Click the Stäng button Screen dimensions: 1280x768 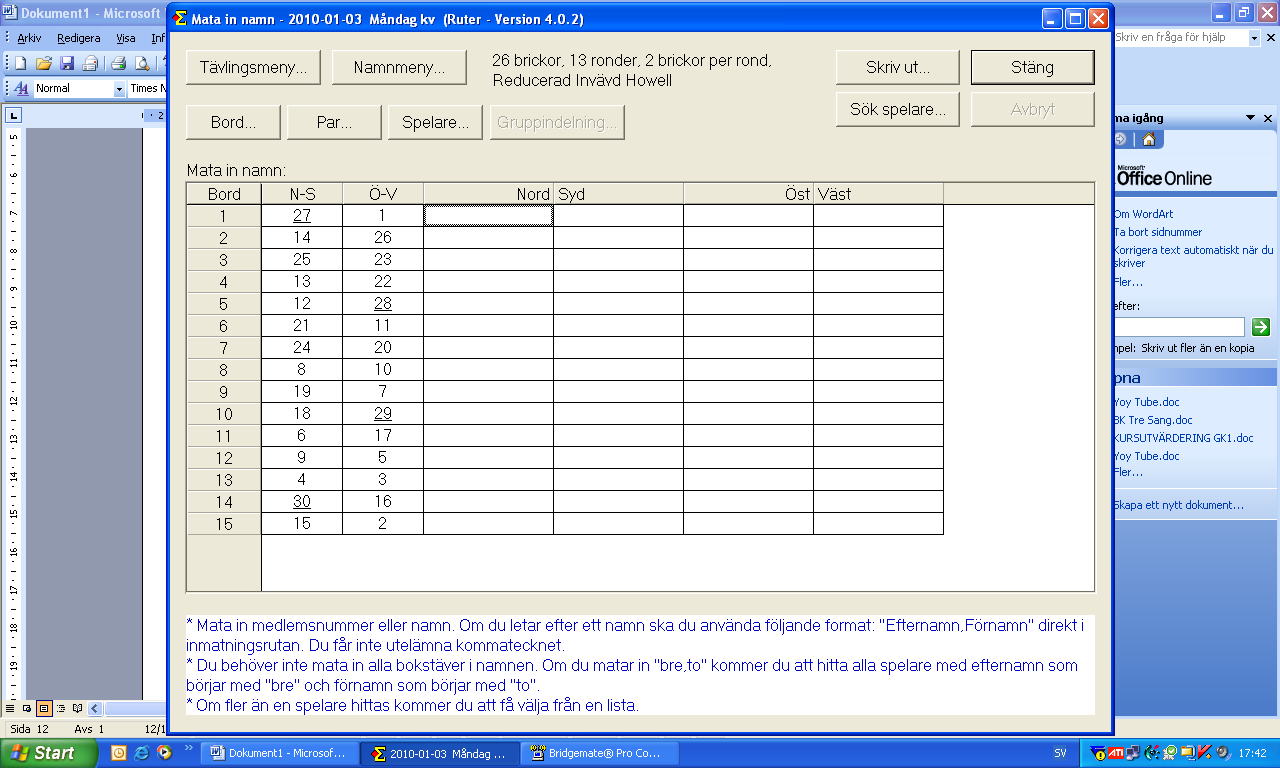[x=1032, y=67]
